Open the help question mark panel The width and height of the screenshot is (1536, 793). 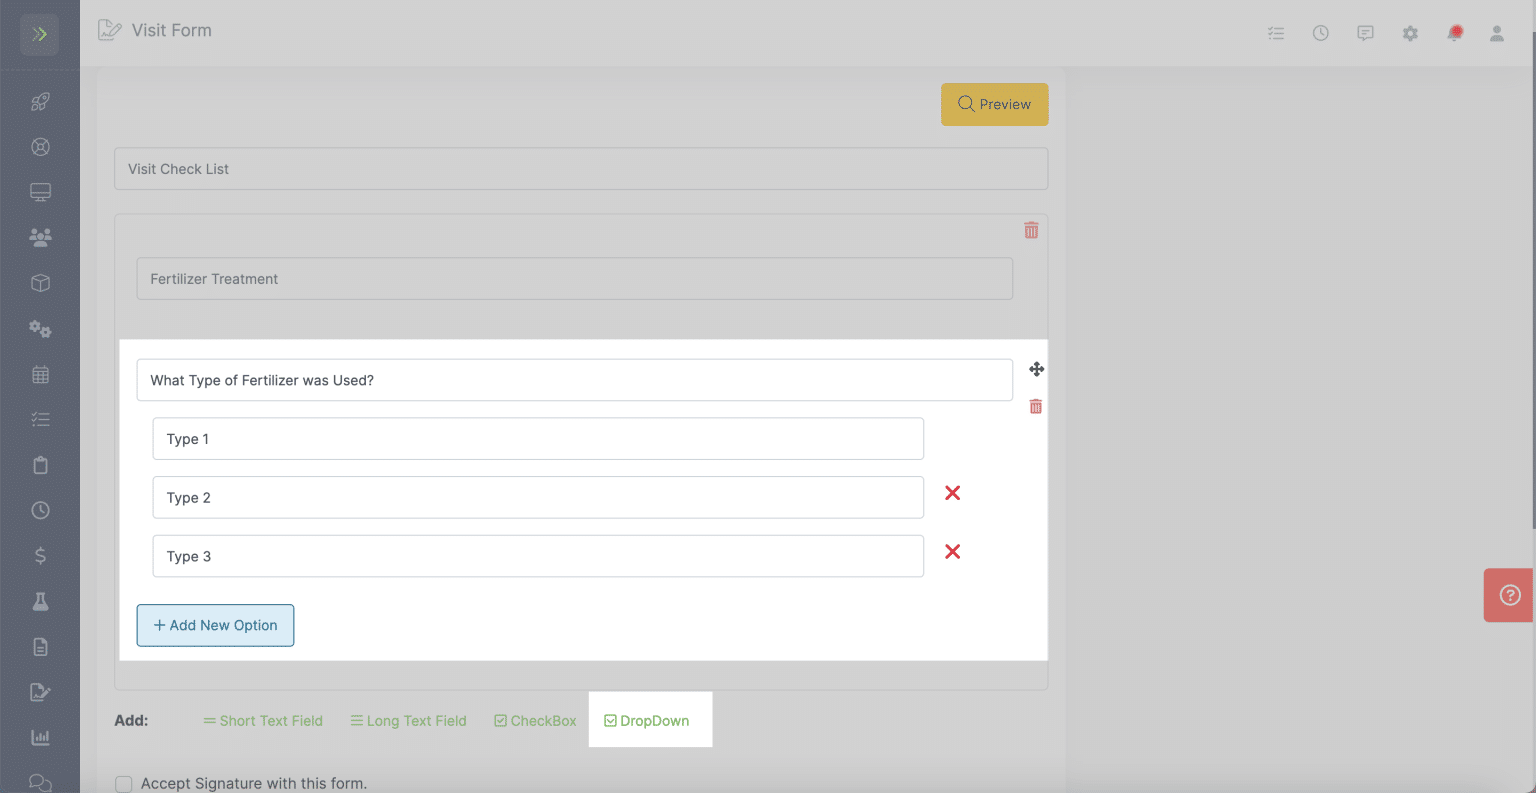[1508, 595]
